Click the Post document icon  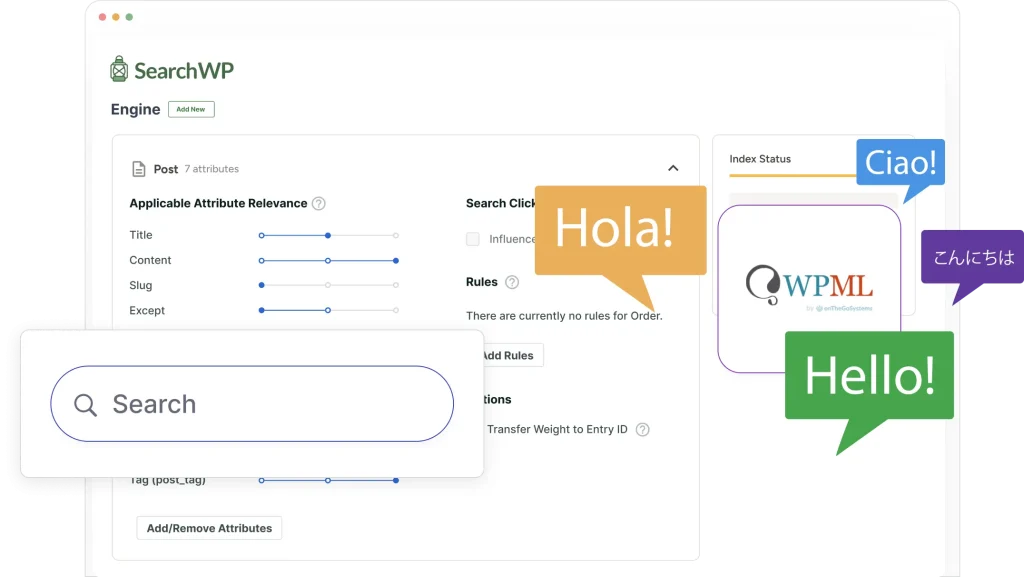138,169
